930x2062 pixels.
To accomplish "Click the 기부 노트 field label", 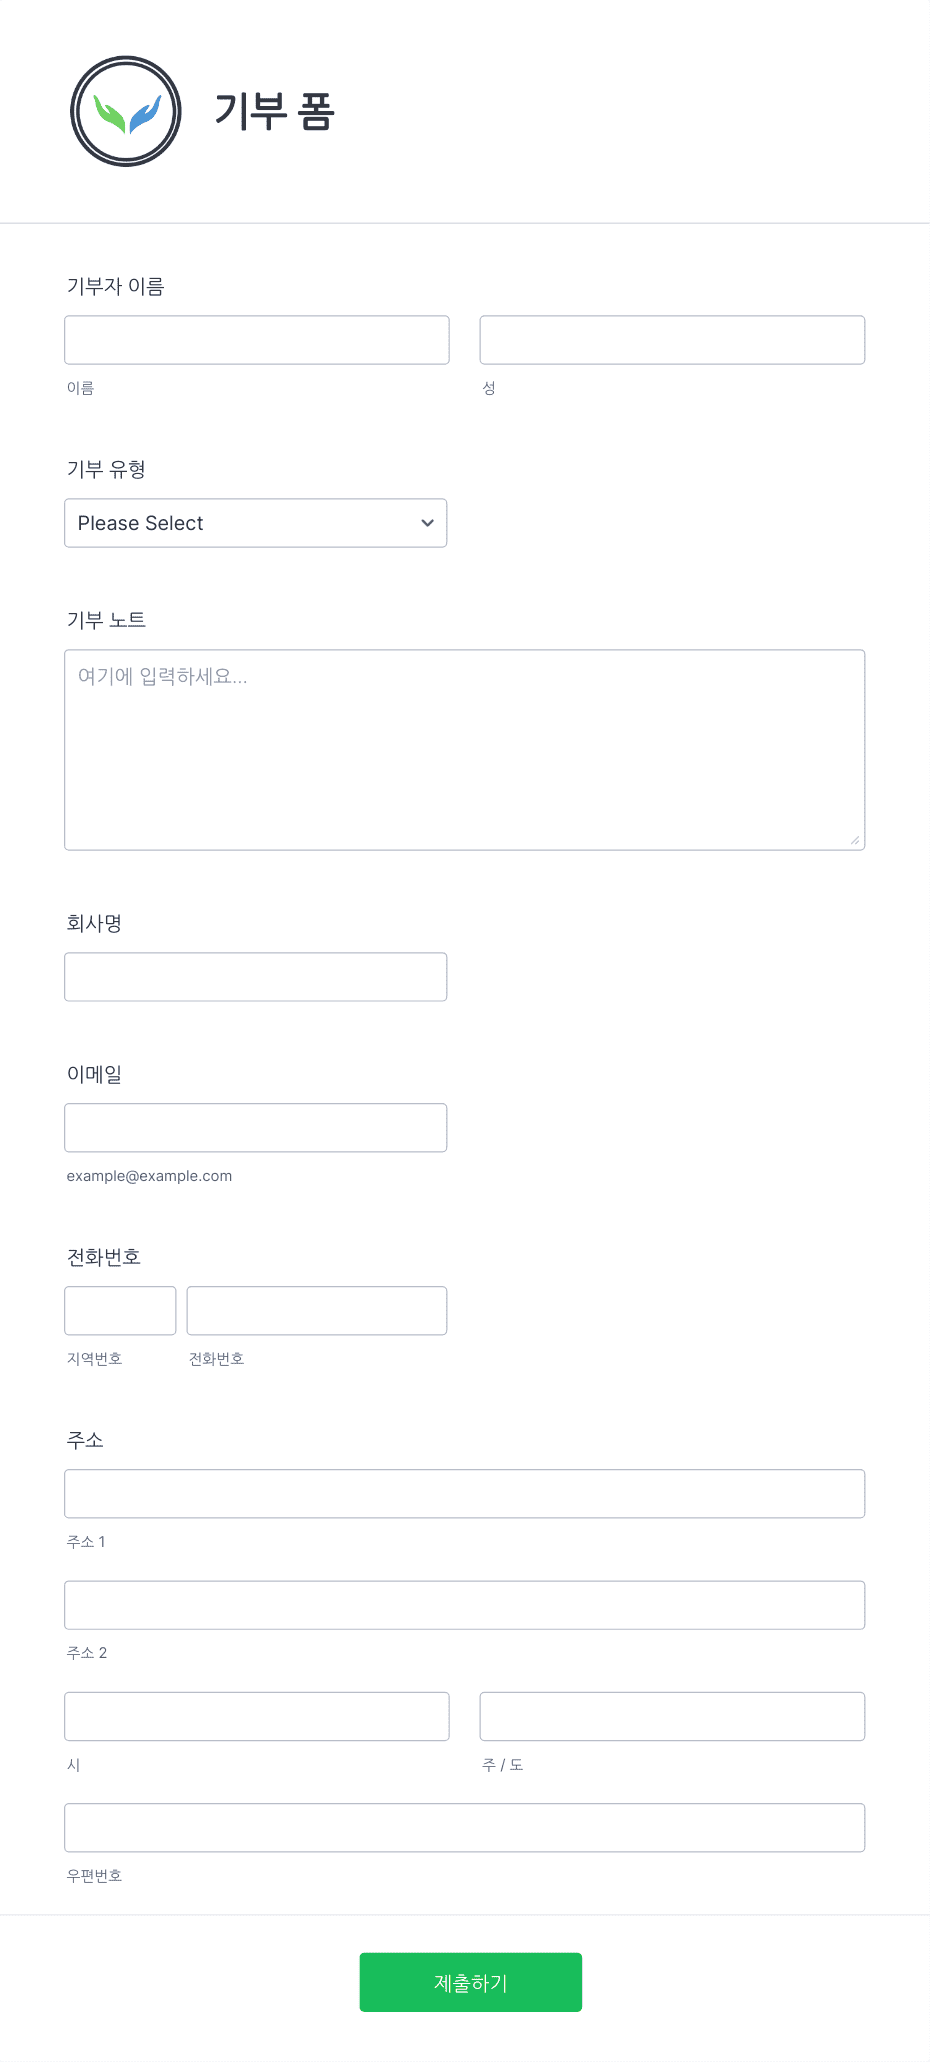I will [x=106, y=620].
